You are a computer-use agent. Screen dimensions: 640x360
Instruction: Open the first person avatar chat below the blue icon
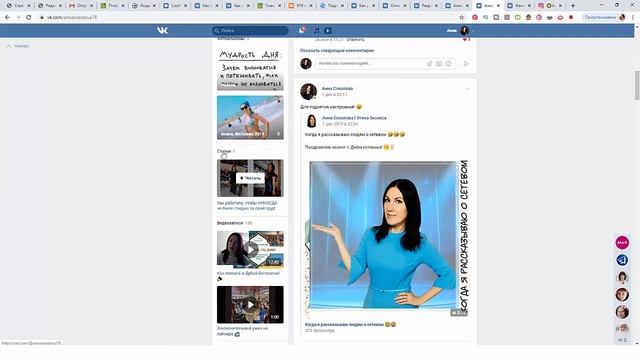coord(622,278)
